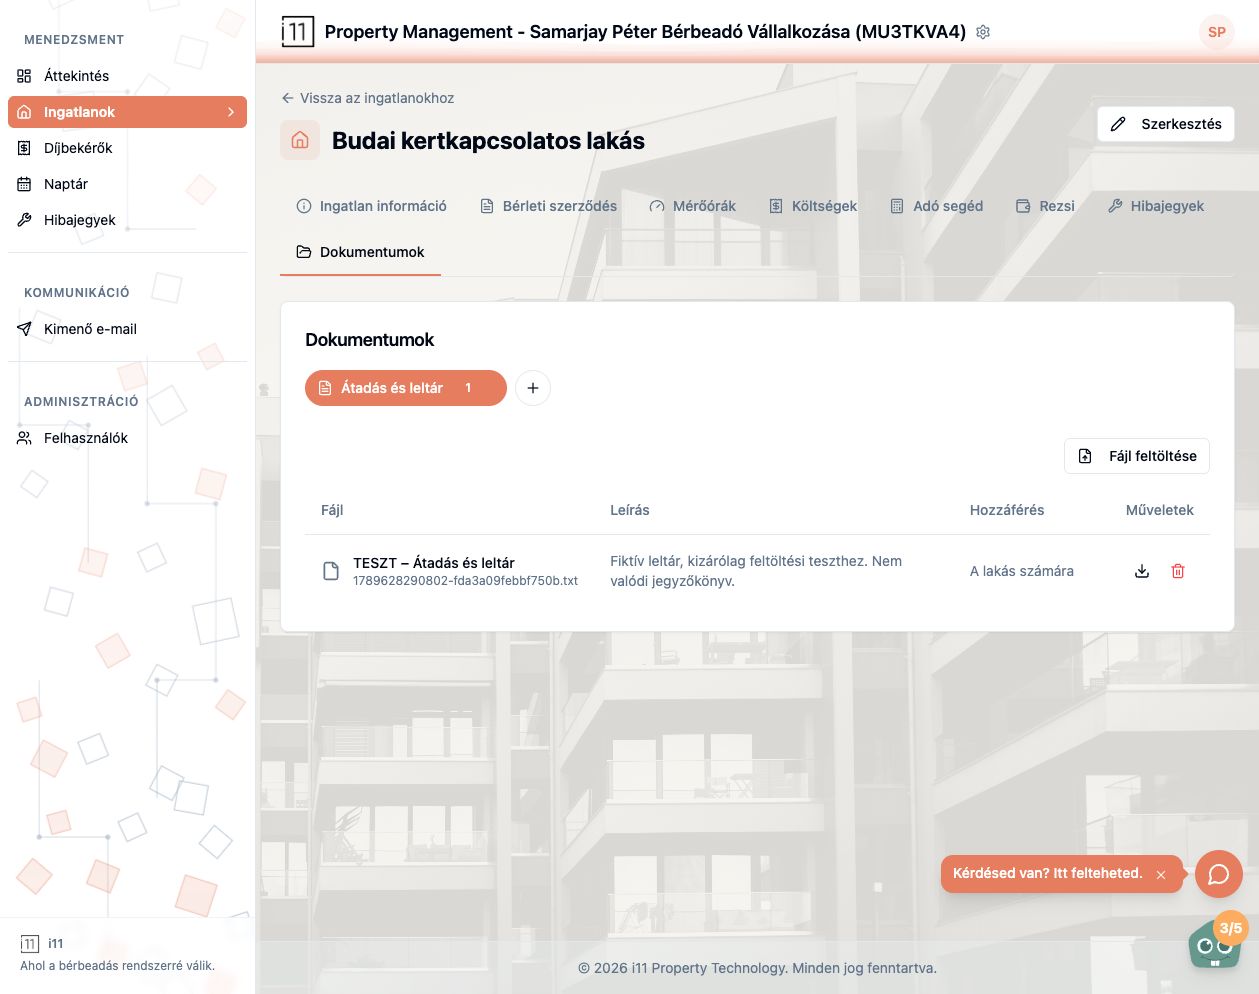Download the TESZT – Átadás és leltár file
The width and height of the screenshot is (1259, 994).
[x=1142, y=571]
